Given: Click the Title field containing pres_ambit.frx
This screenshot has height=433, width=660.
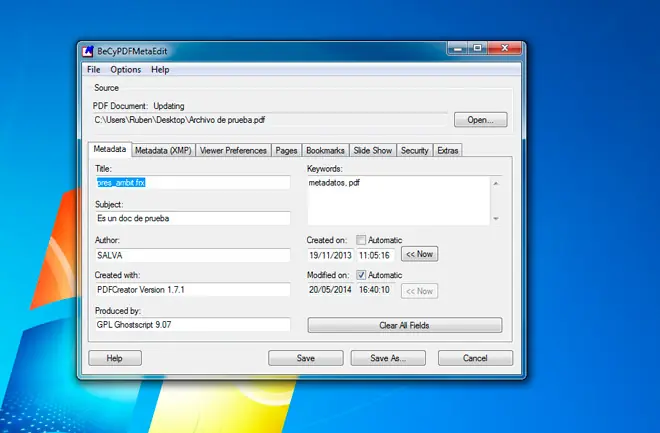Looking at the screenshot, I should pyautogui.click(x=193, y=183).
